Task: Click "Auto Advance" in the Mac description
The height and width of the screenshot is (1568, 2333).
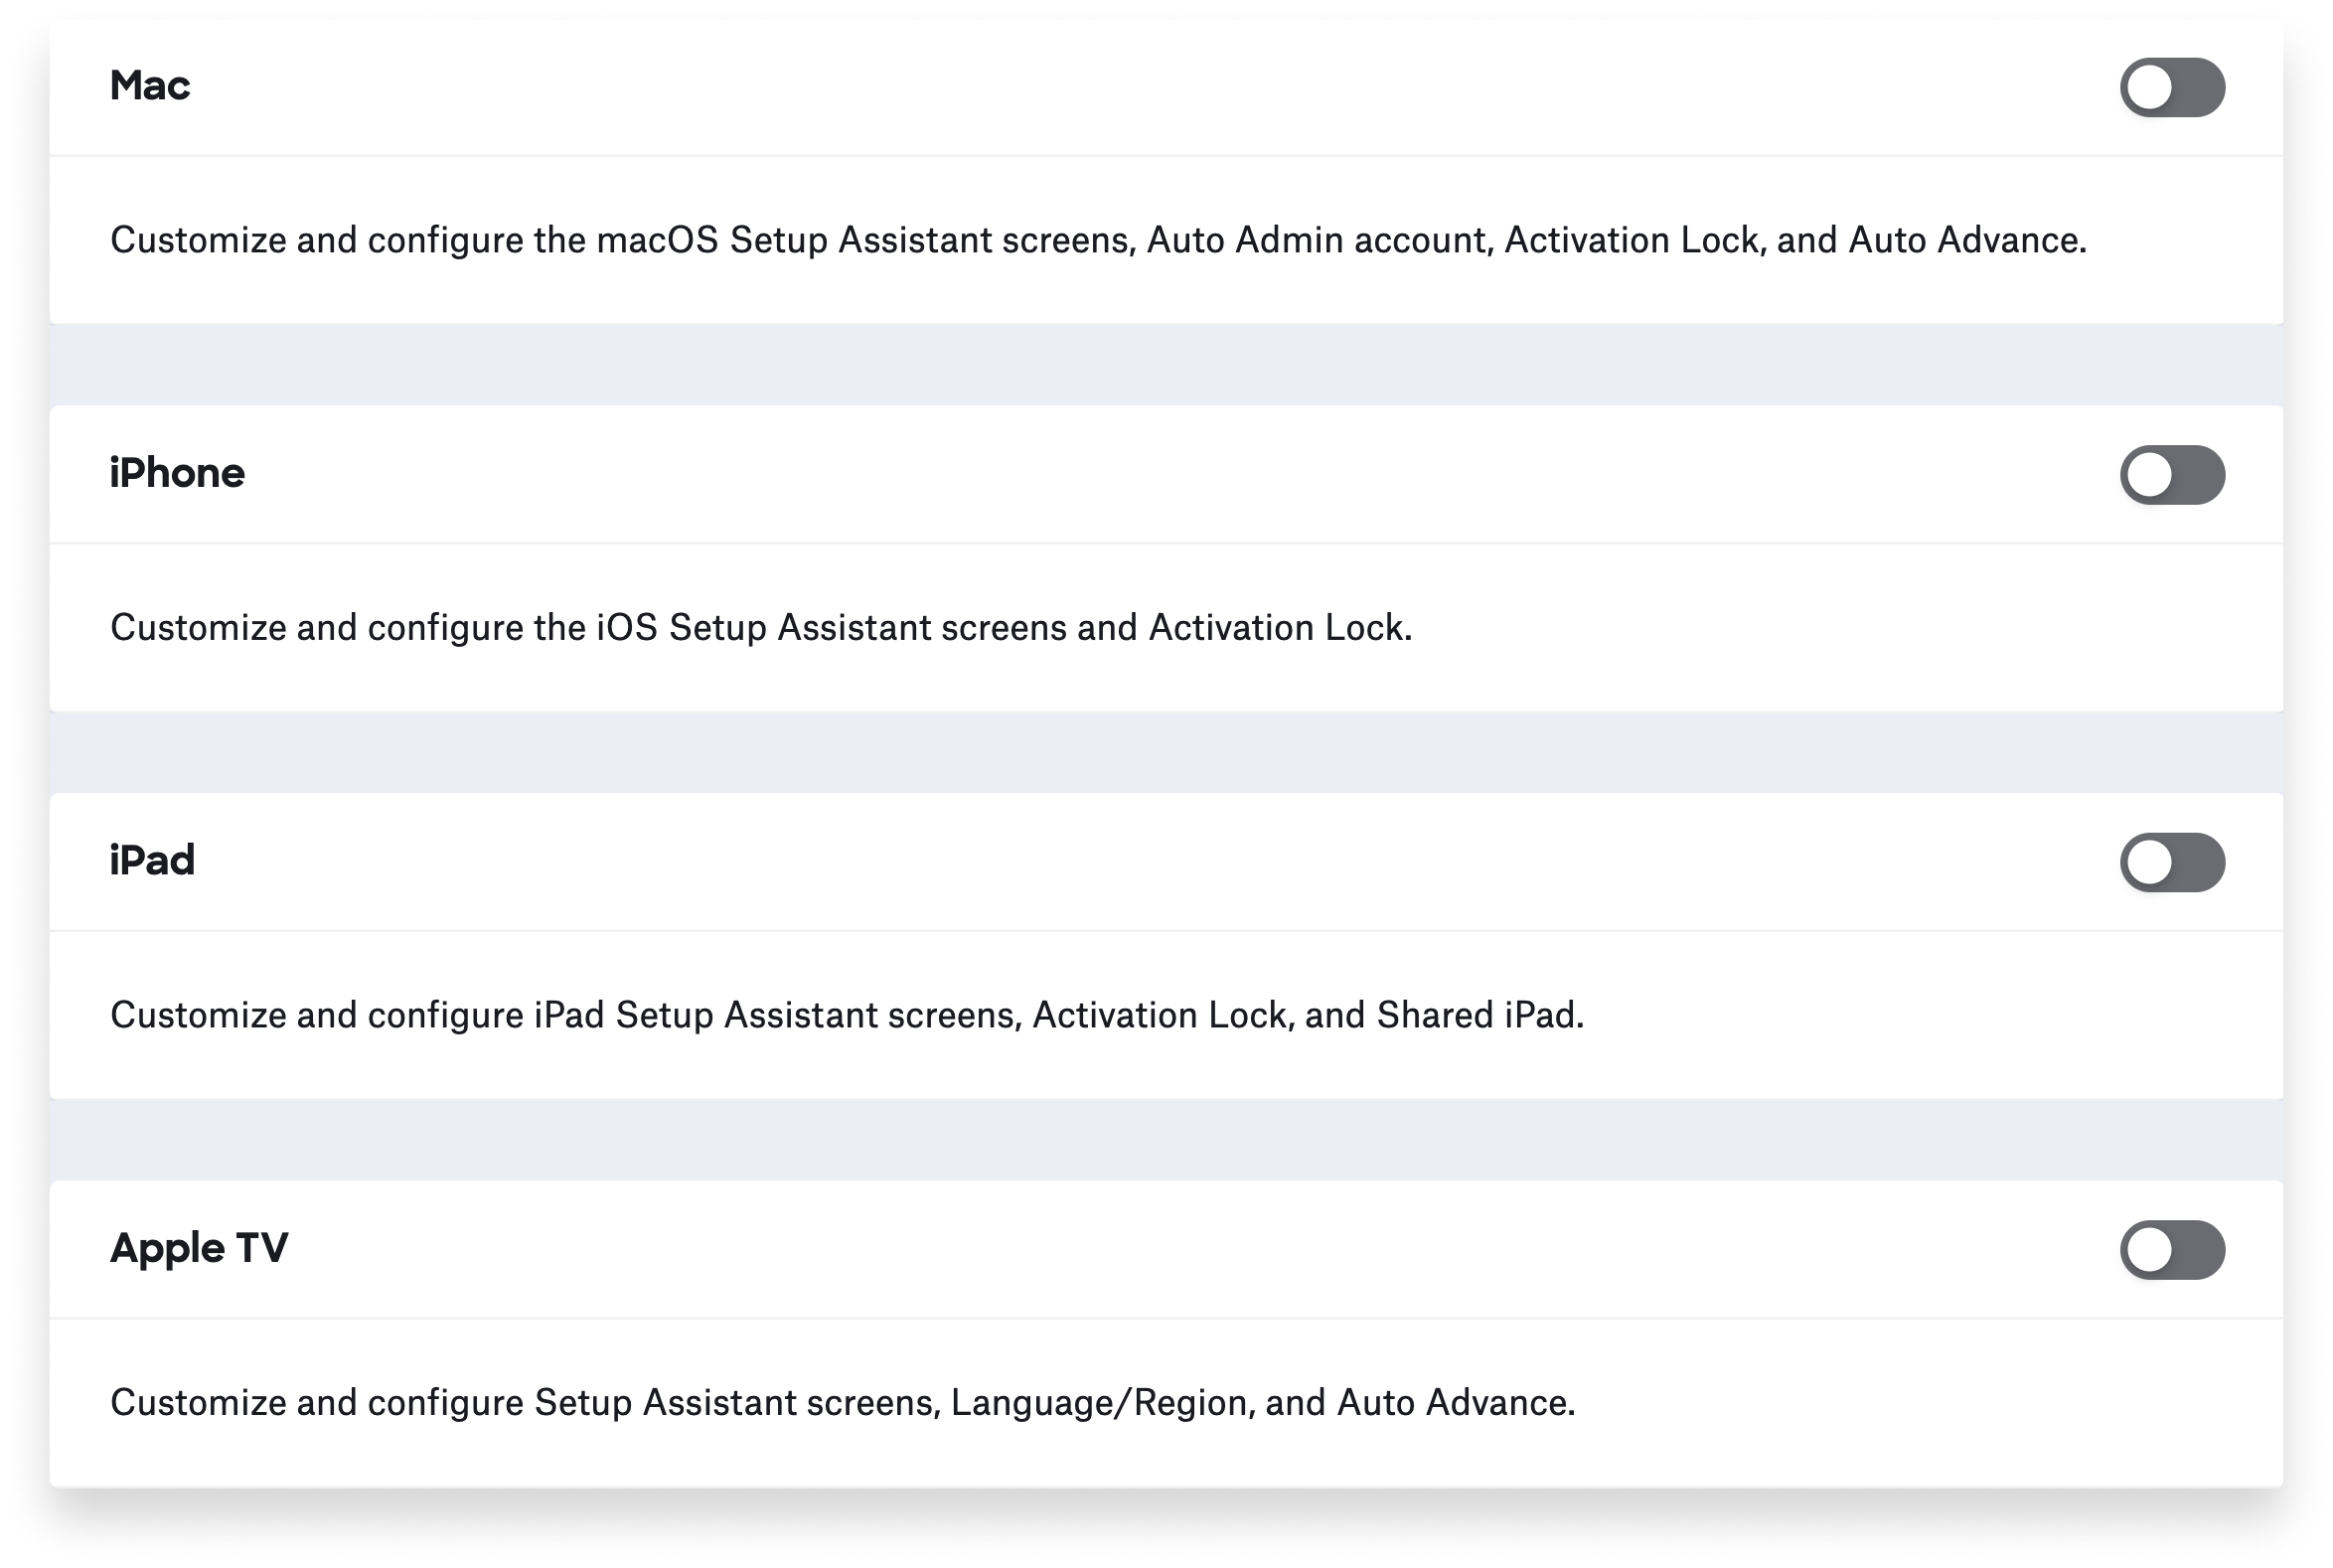Action: (1965, 240)
